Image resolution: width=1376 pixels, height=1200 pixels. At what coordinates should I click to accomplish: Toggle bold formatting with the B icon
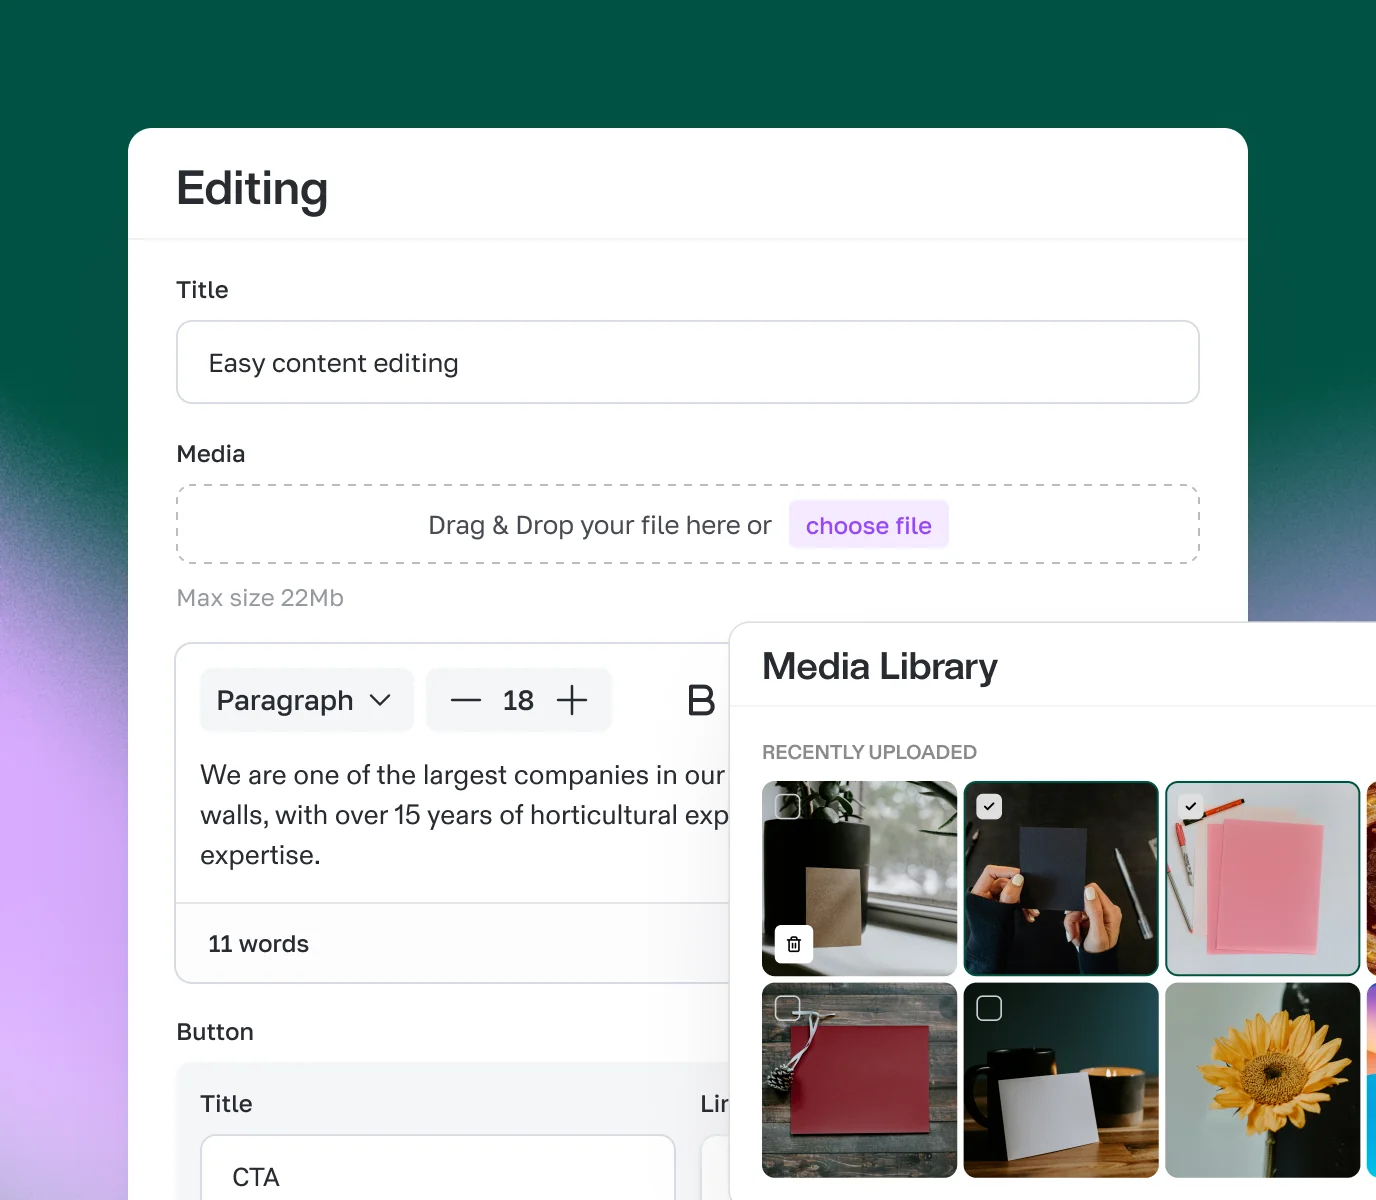pos(701,701)
